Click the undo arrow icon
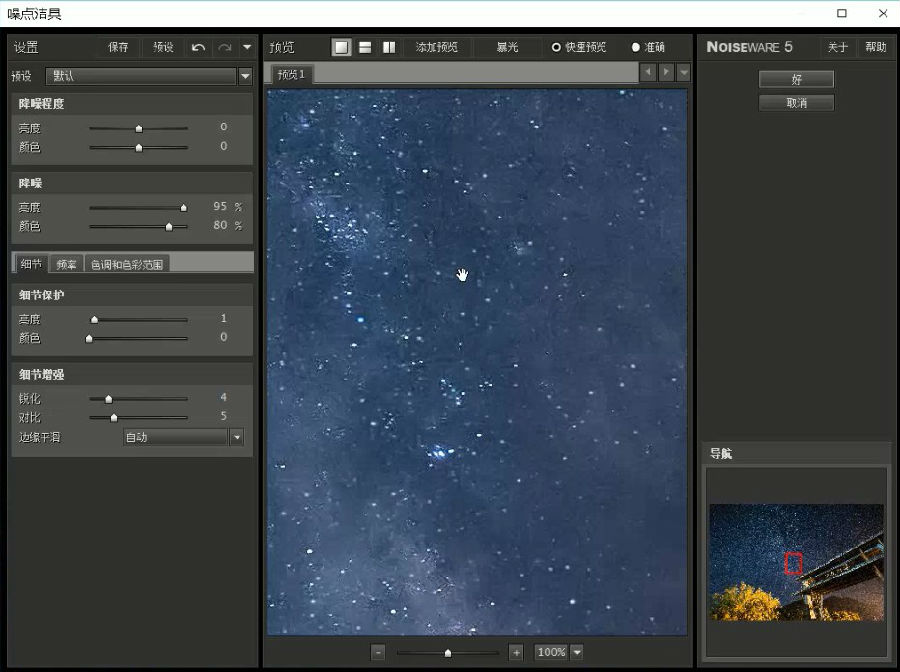This screenshot has width=900, height=672. (x=199, y=48)
